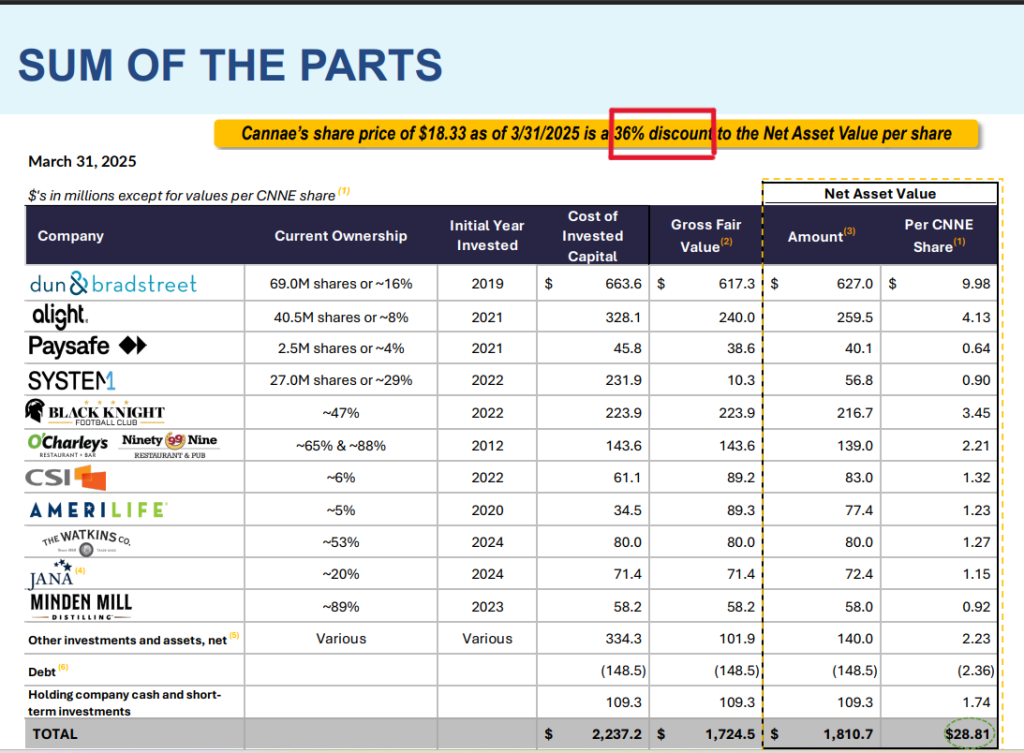Click the Gross Fair Value column header
The height and width of the screenshot is (753, 1024).
pos(705,236)
